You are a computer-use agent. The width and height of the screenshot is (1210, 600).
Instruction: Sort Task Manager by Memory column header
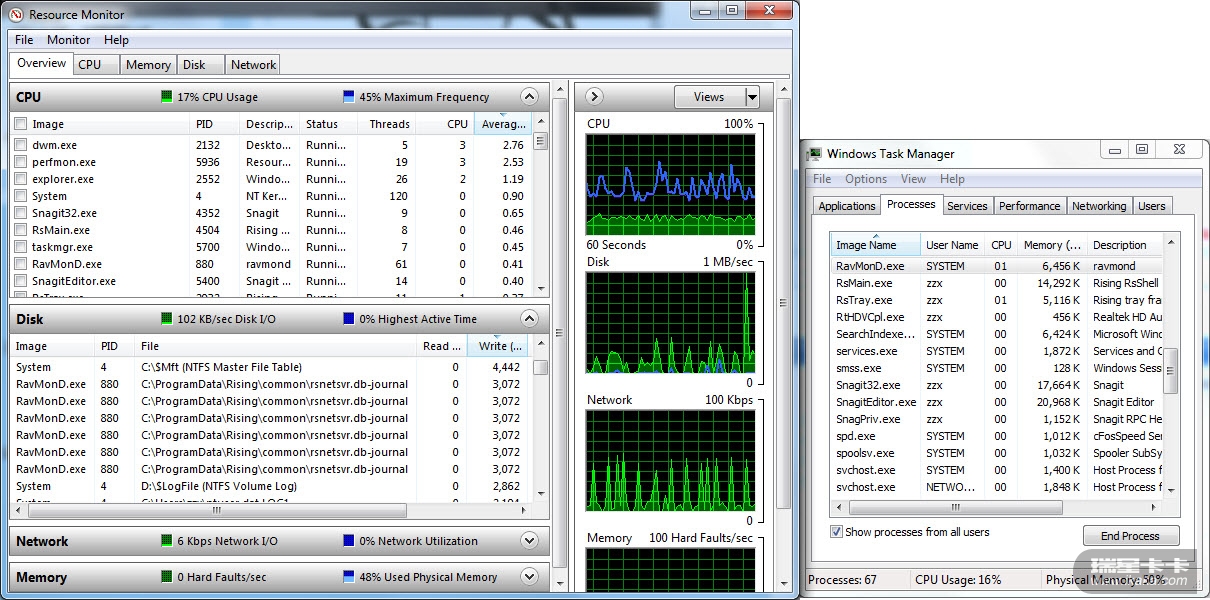1051,245
